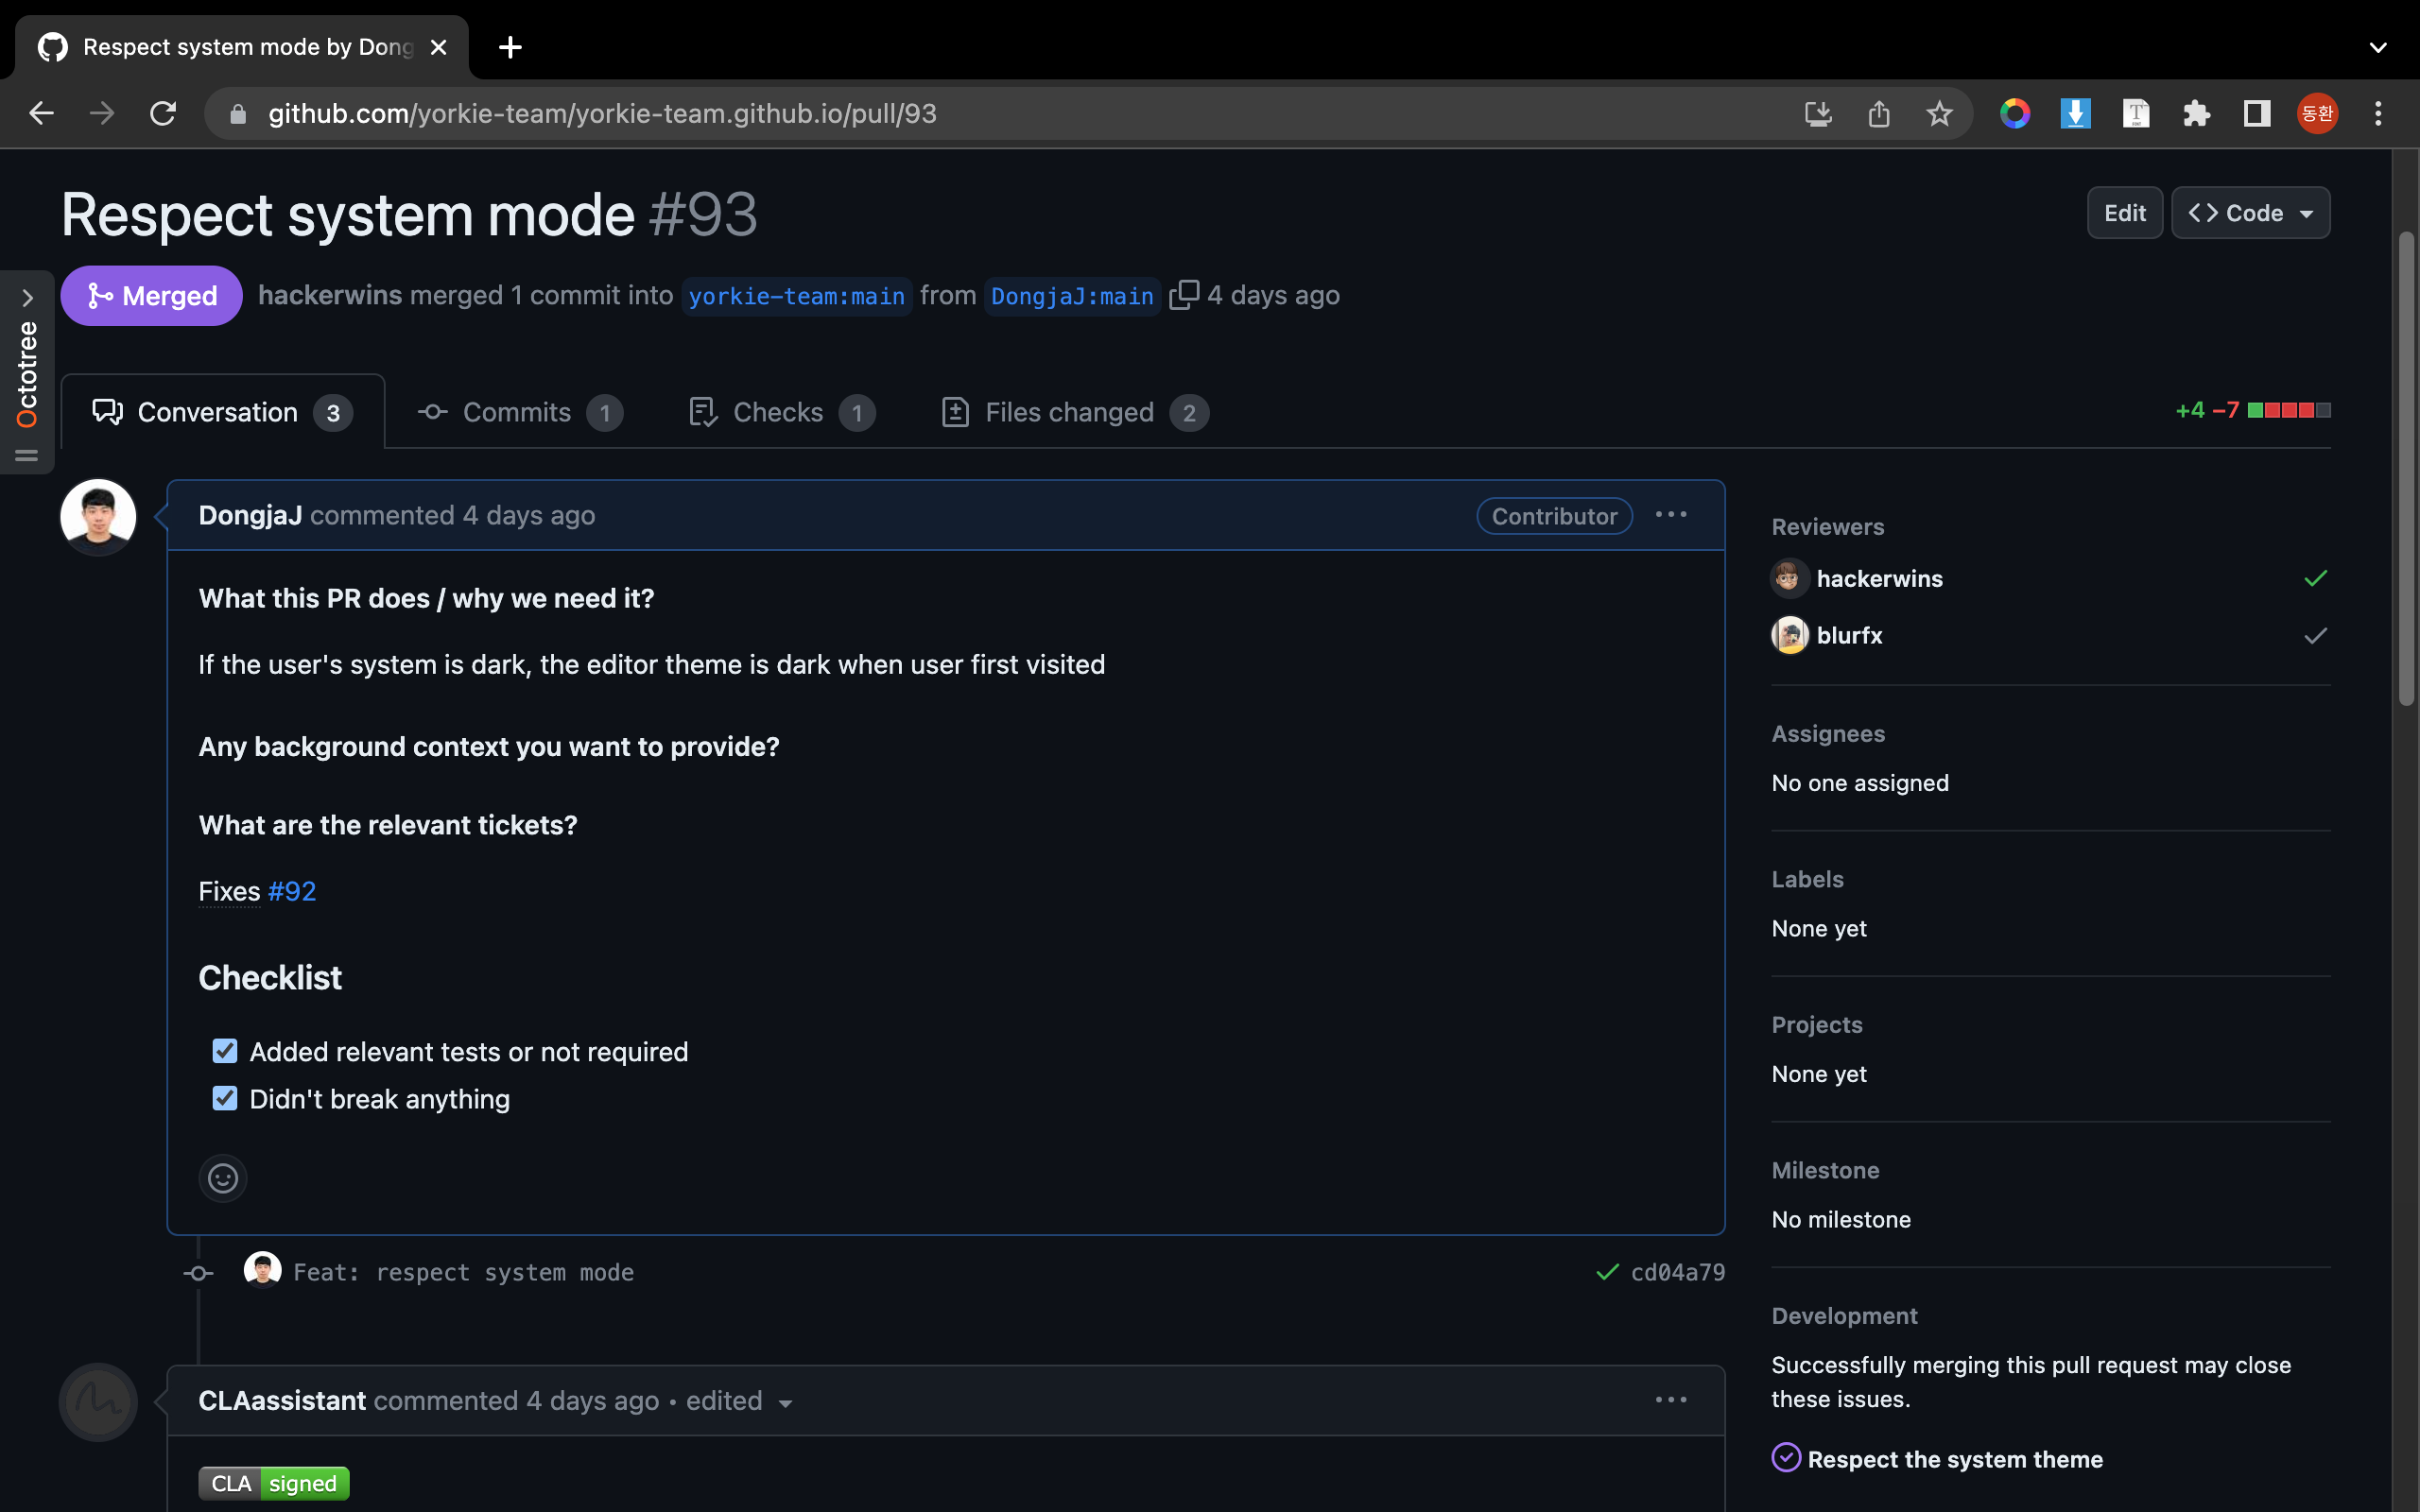Click the emoji reaction smiley icon

[223, 1178]
